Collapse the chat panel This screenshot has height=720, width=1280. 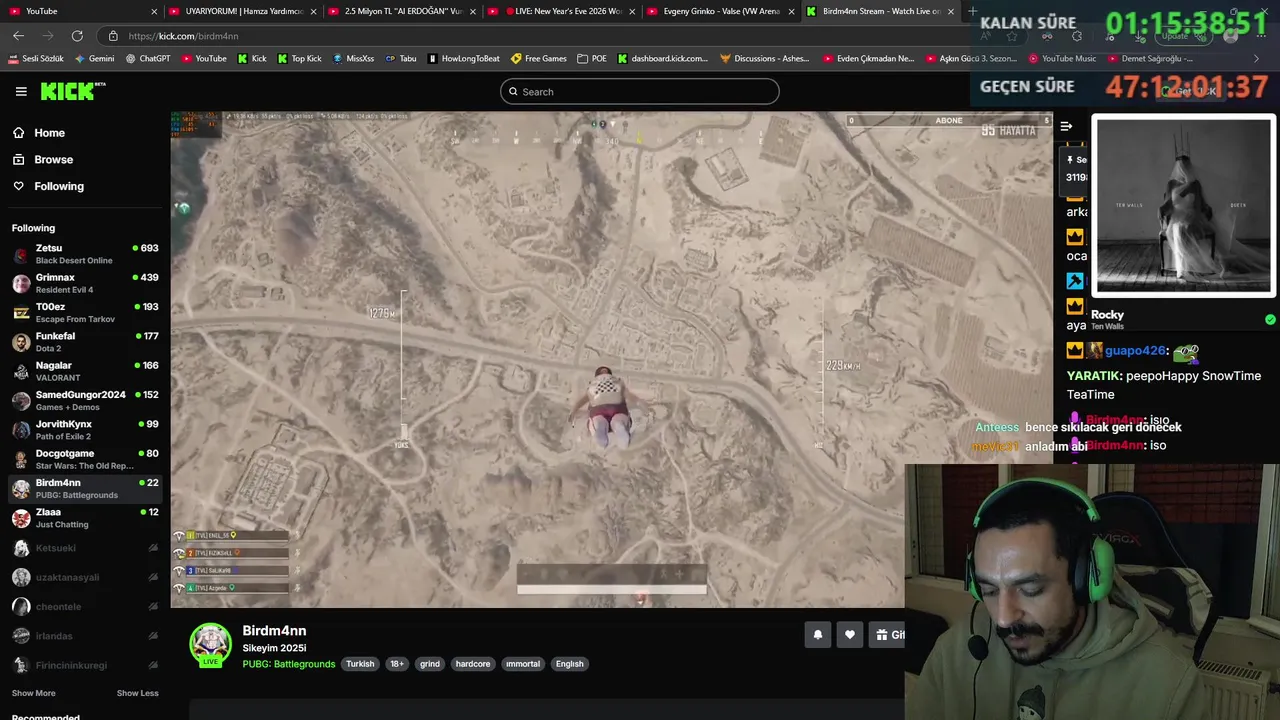pyautogui.click(x=1066, y=126)
